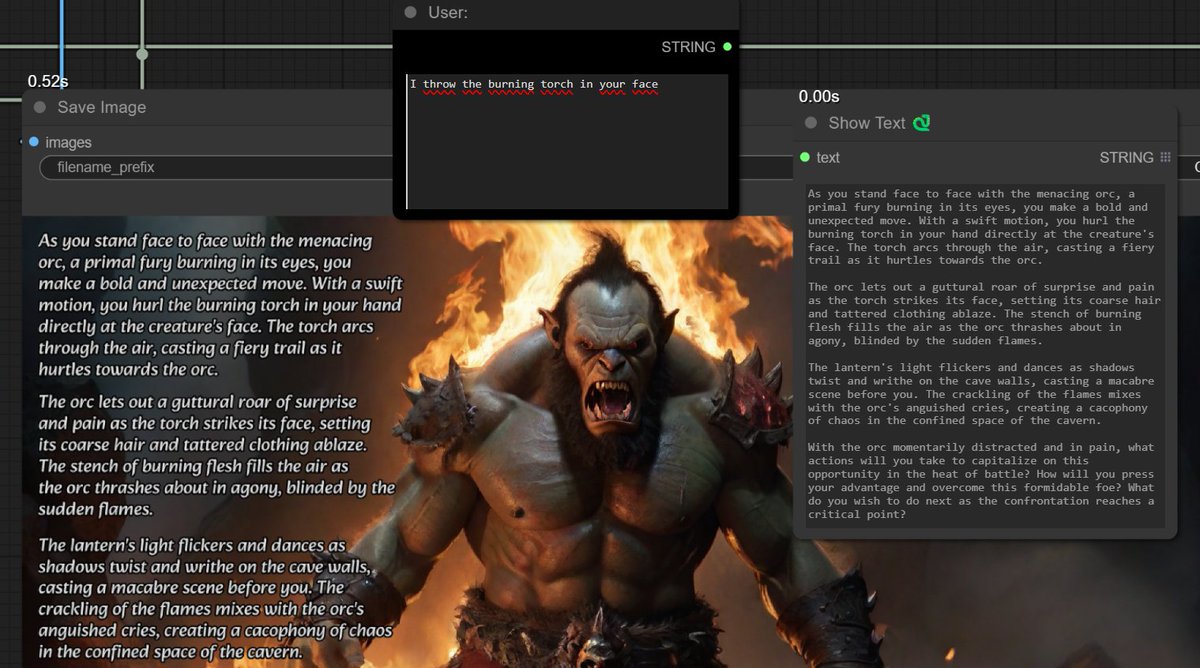This screenshot has height=668, width=1200.
Task: Collapse the Save Image node via its dot
Action: [x=40, y=107]
